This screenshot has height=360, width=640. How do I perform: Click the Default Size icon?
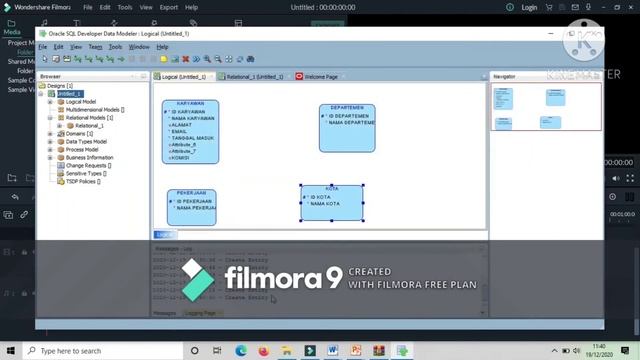pos(240,59)
